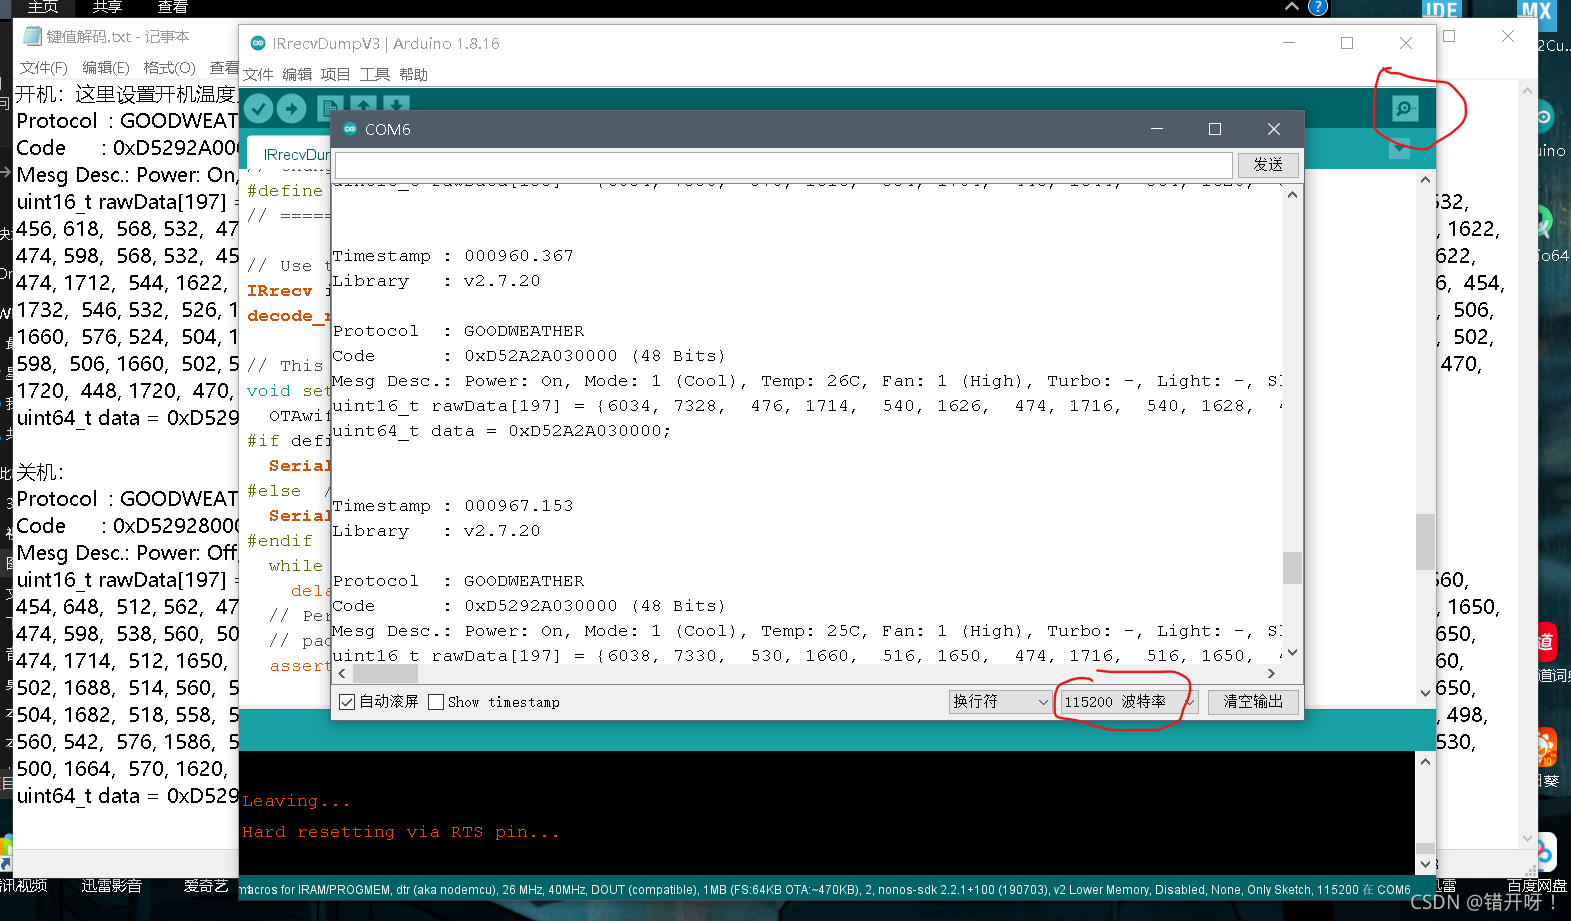Click the serial monitor horizontal scroll left arrow

click(x=342, y=674)
